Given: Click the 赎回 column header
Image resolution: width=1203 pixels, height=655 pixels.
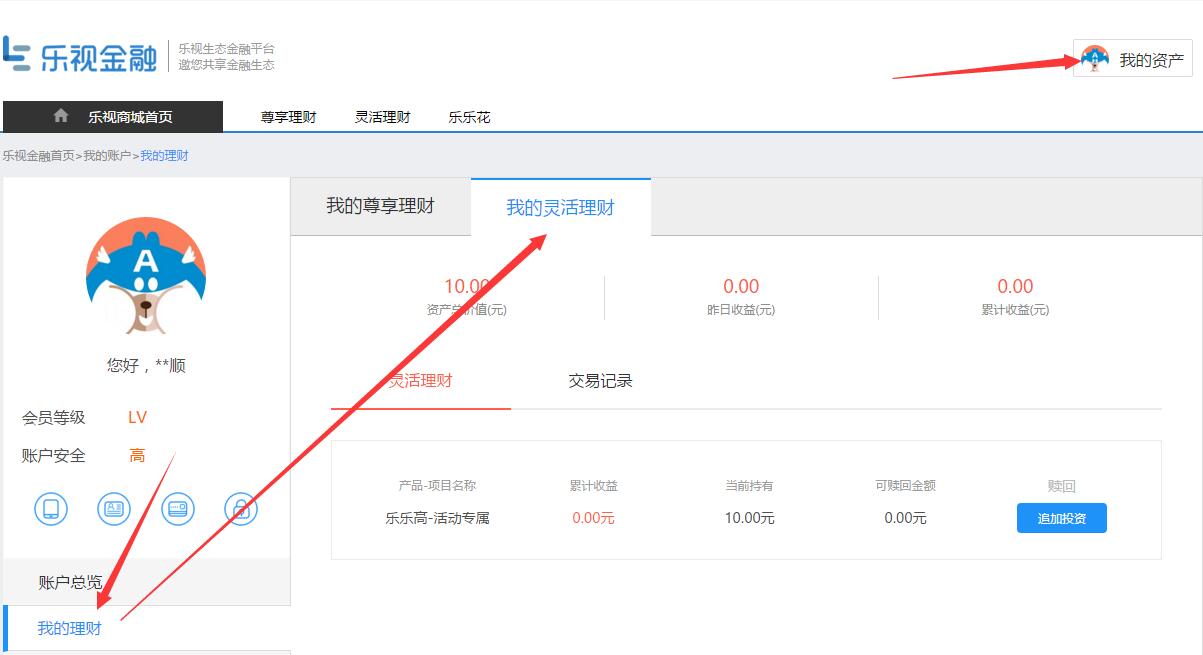Looking at the screenshot, I should click(1062, 486).
